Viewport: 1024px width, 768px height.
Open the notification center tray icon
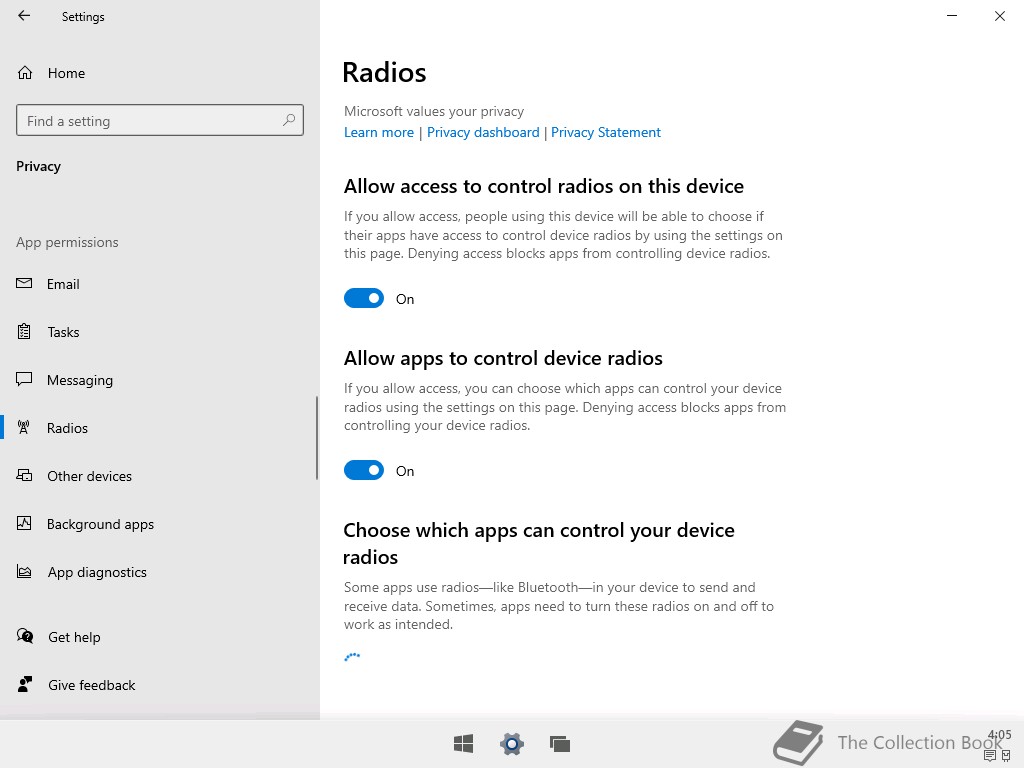click(990, 756)
